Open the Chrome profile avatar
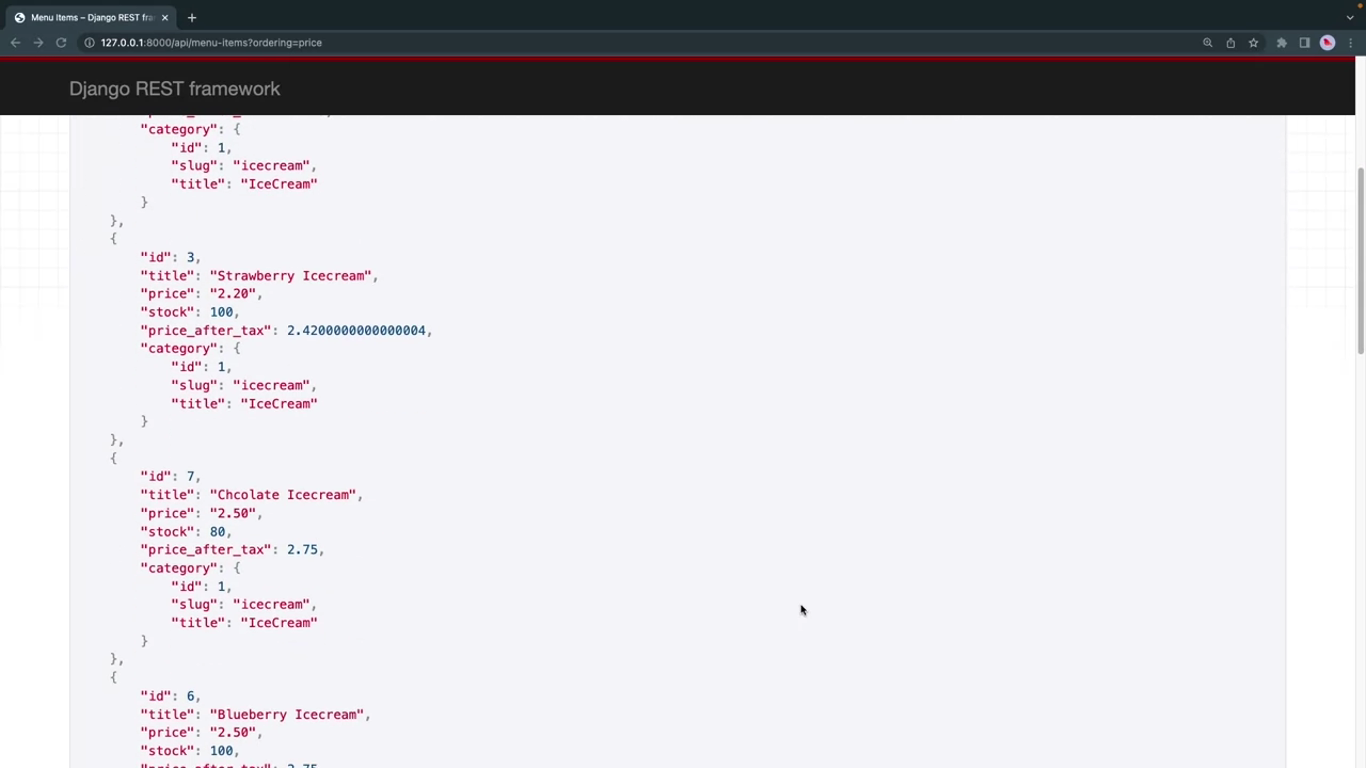This screenshot has width=1366, height=768. (x=1328, y=43)
